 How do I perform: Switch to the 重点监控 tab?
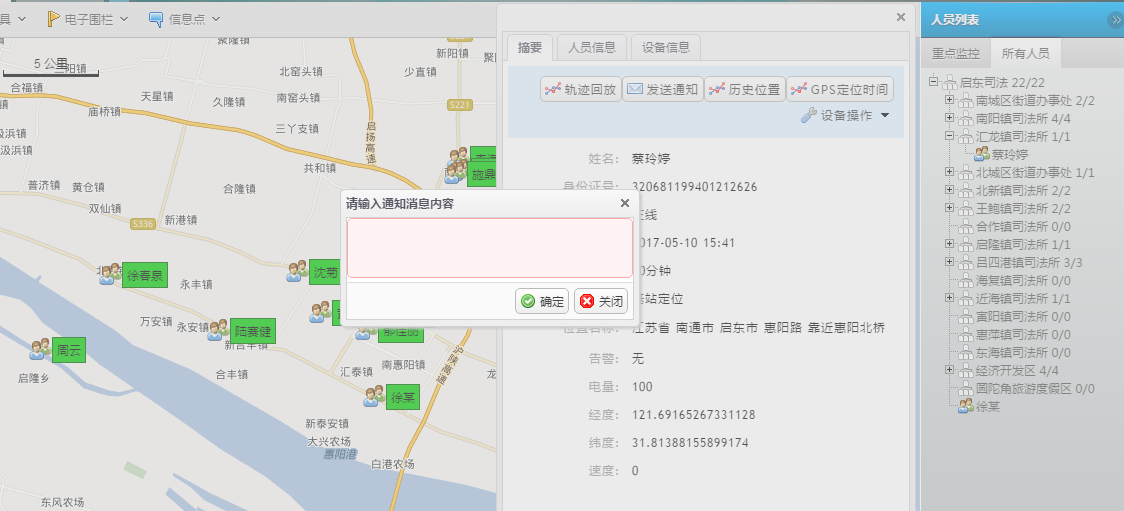click(955, 54)
